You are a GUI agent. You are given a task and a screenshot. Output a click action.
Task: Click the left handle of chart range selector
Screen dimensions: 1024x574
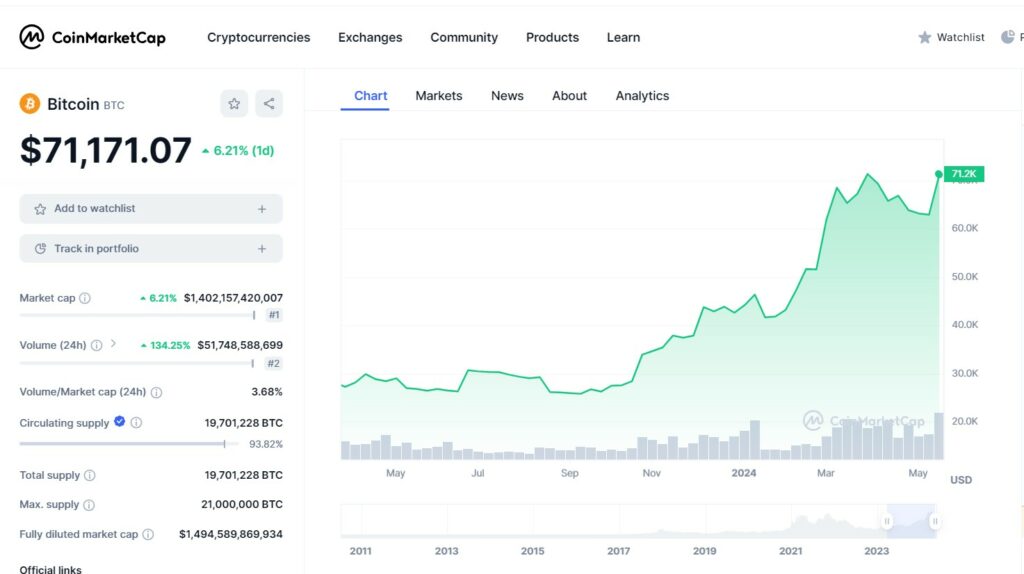[887, 521]
